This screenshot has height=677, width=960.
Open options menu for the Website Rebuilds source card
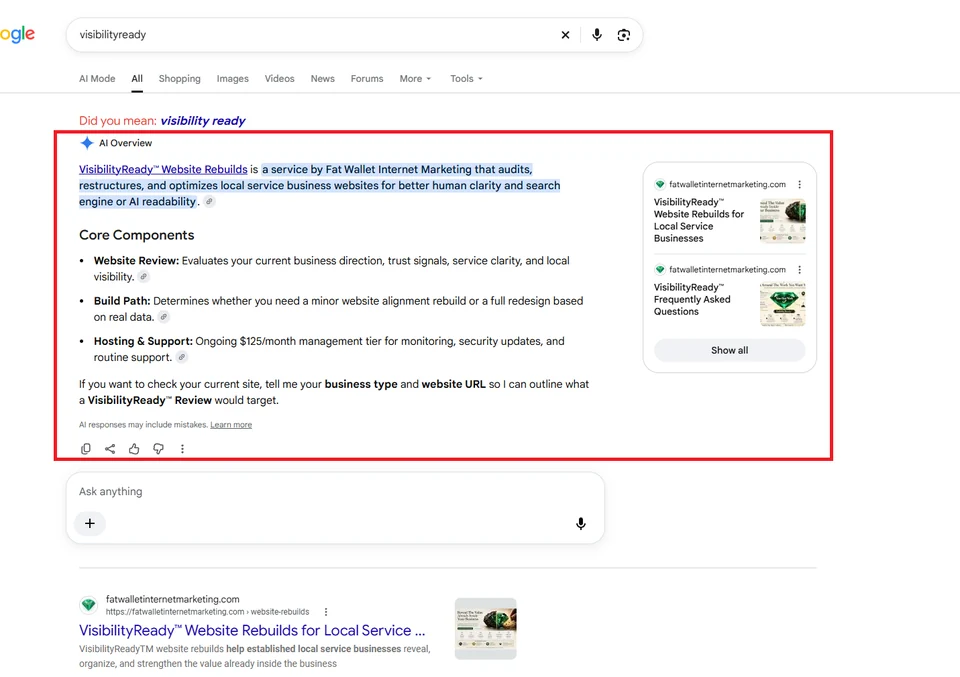pyautogui.click(x=800, y=184)
